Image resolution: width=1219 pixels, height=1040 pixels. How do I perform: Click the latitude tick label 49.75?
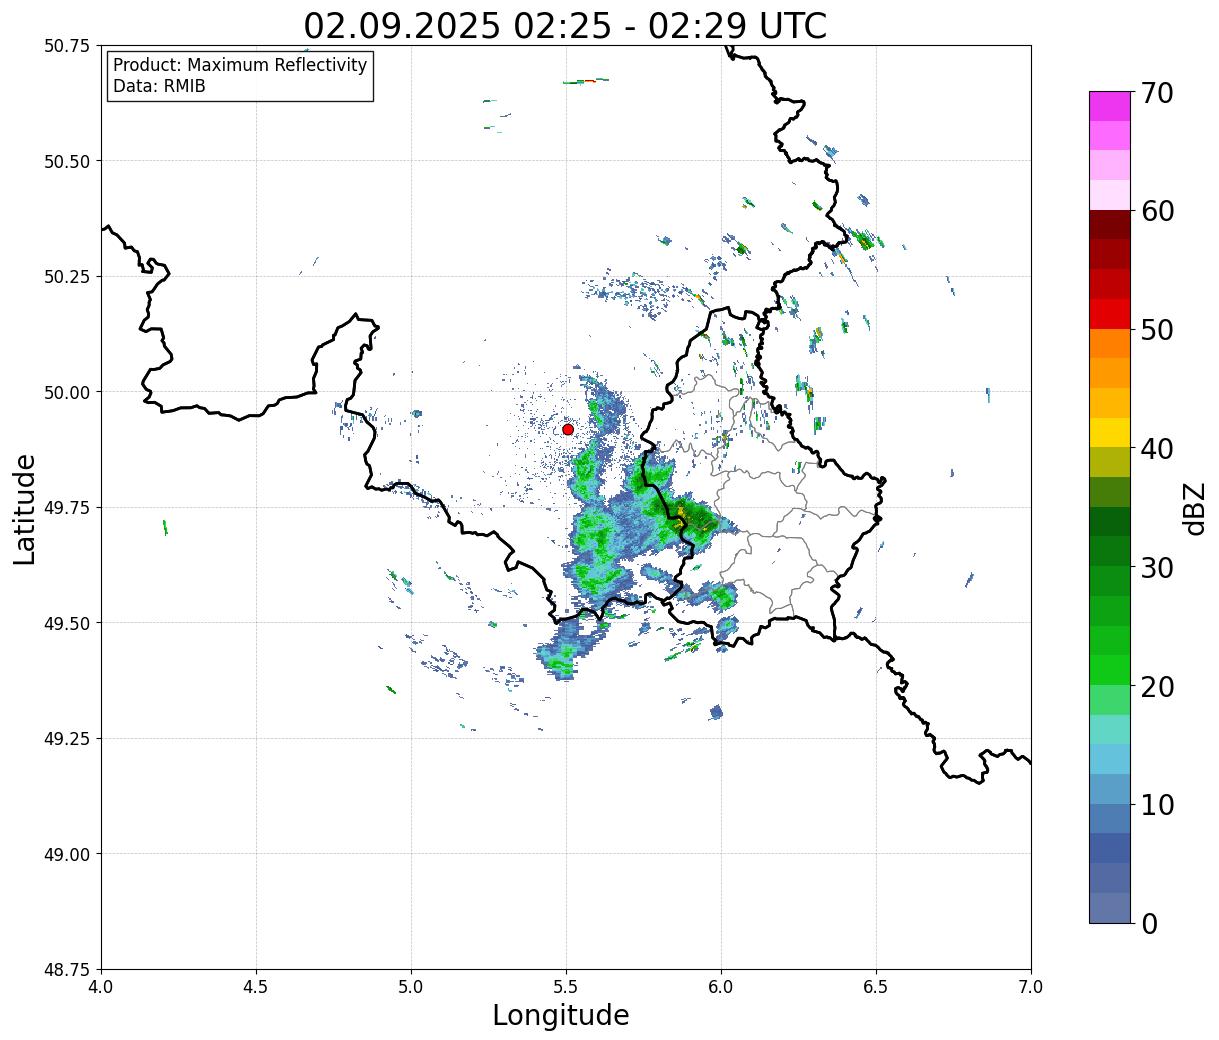(x=66, y=508)
